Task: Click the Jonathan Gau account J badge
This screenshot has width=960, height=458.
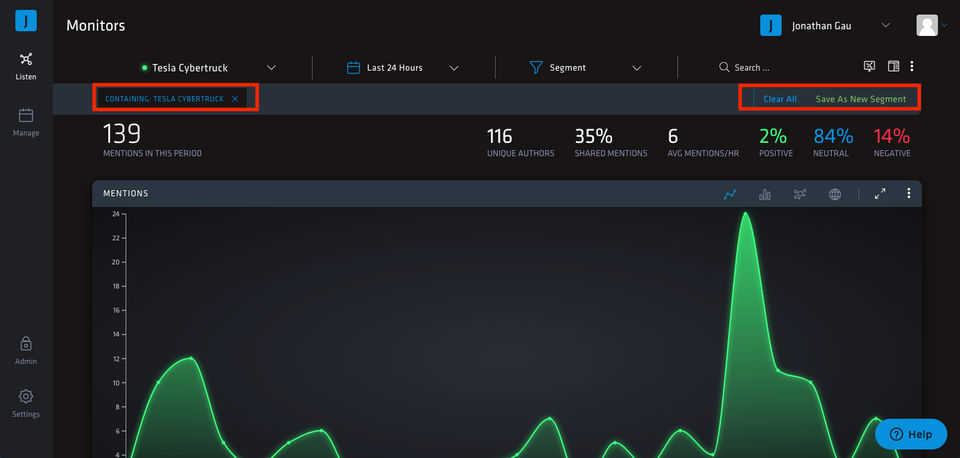Action: pyautogui.click(x=770, y=26)
